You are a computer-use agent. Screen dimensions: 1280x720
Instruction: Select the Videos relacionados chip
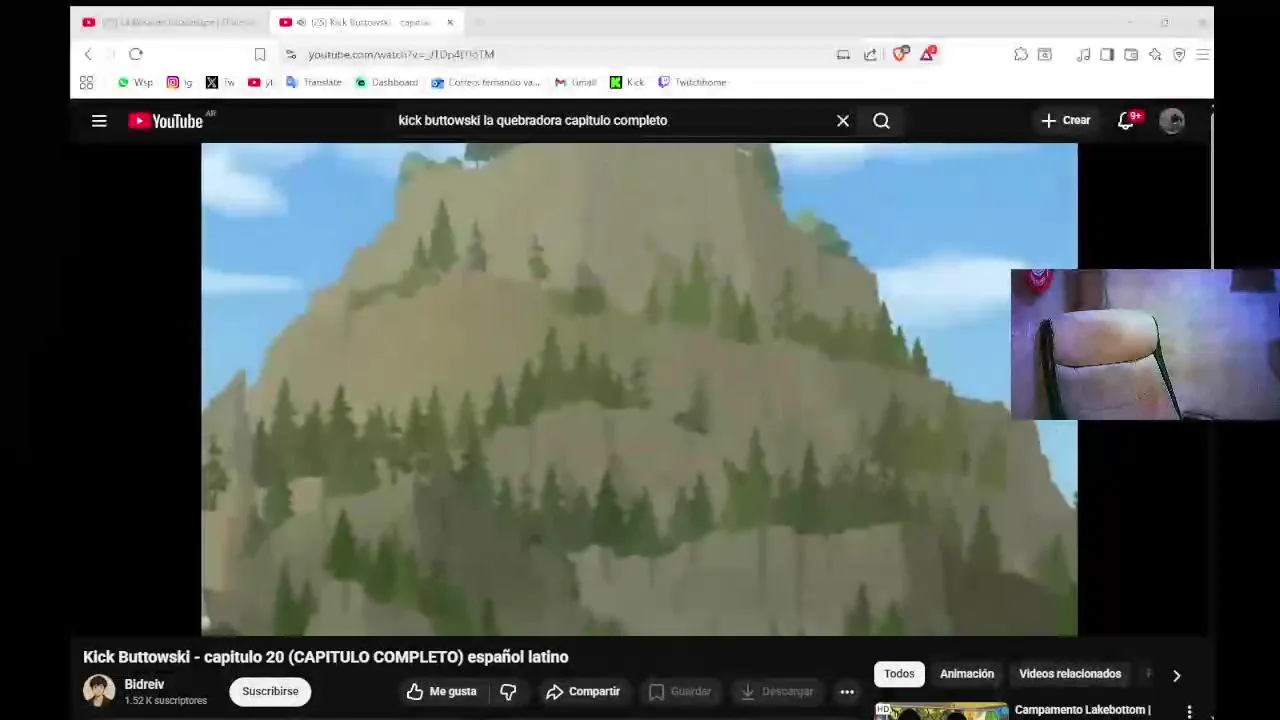(x=1070, y=674)
